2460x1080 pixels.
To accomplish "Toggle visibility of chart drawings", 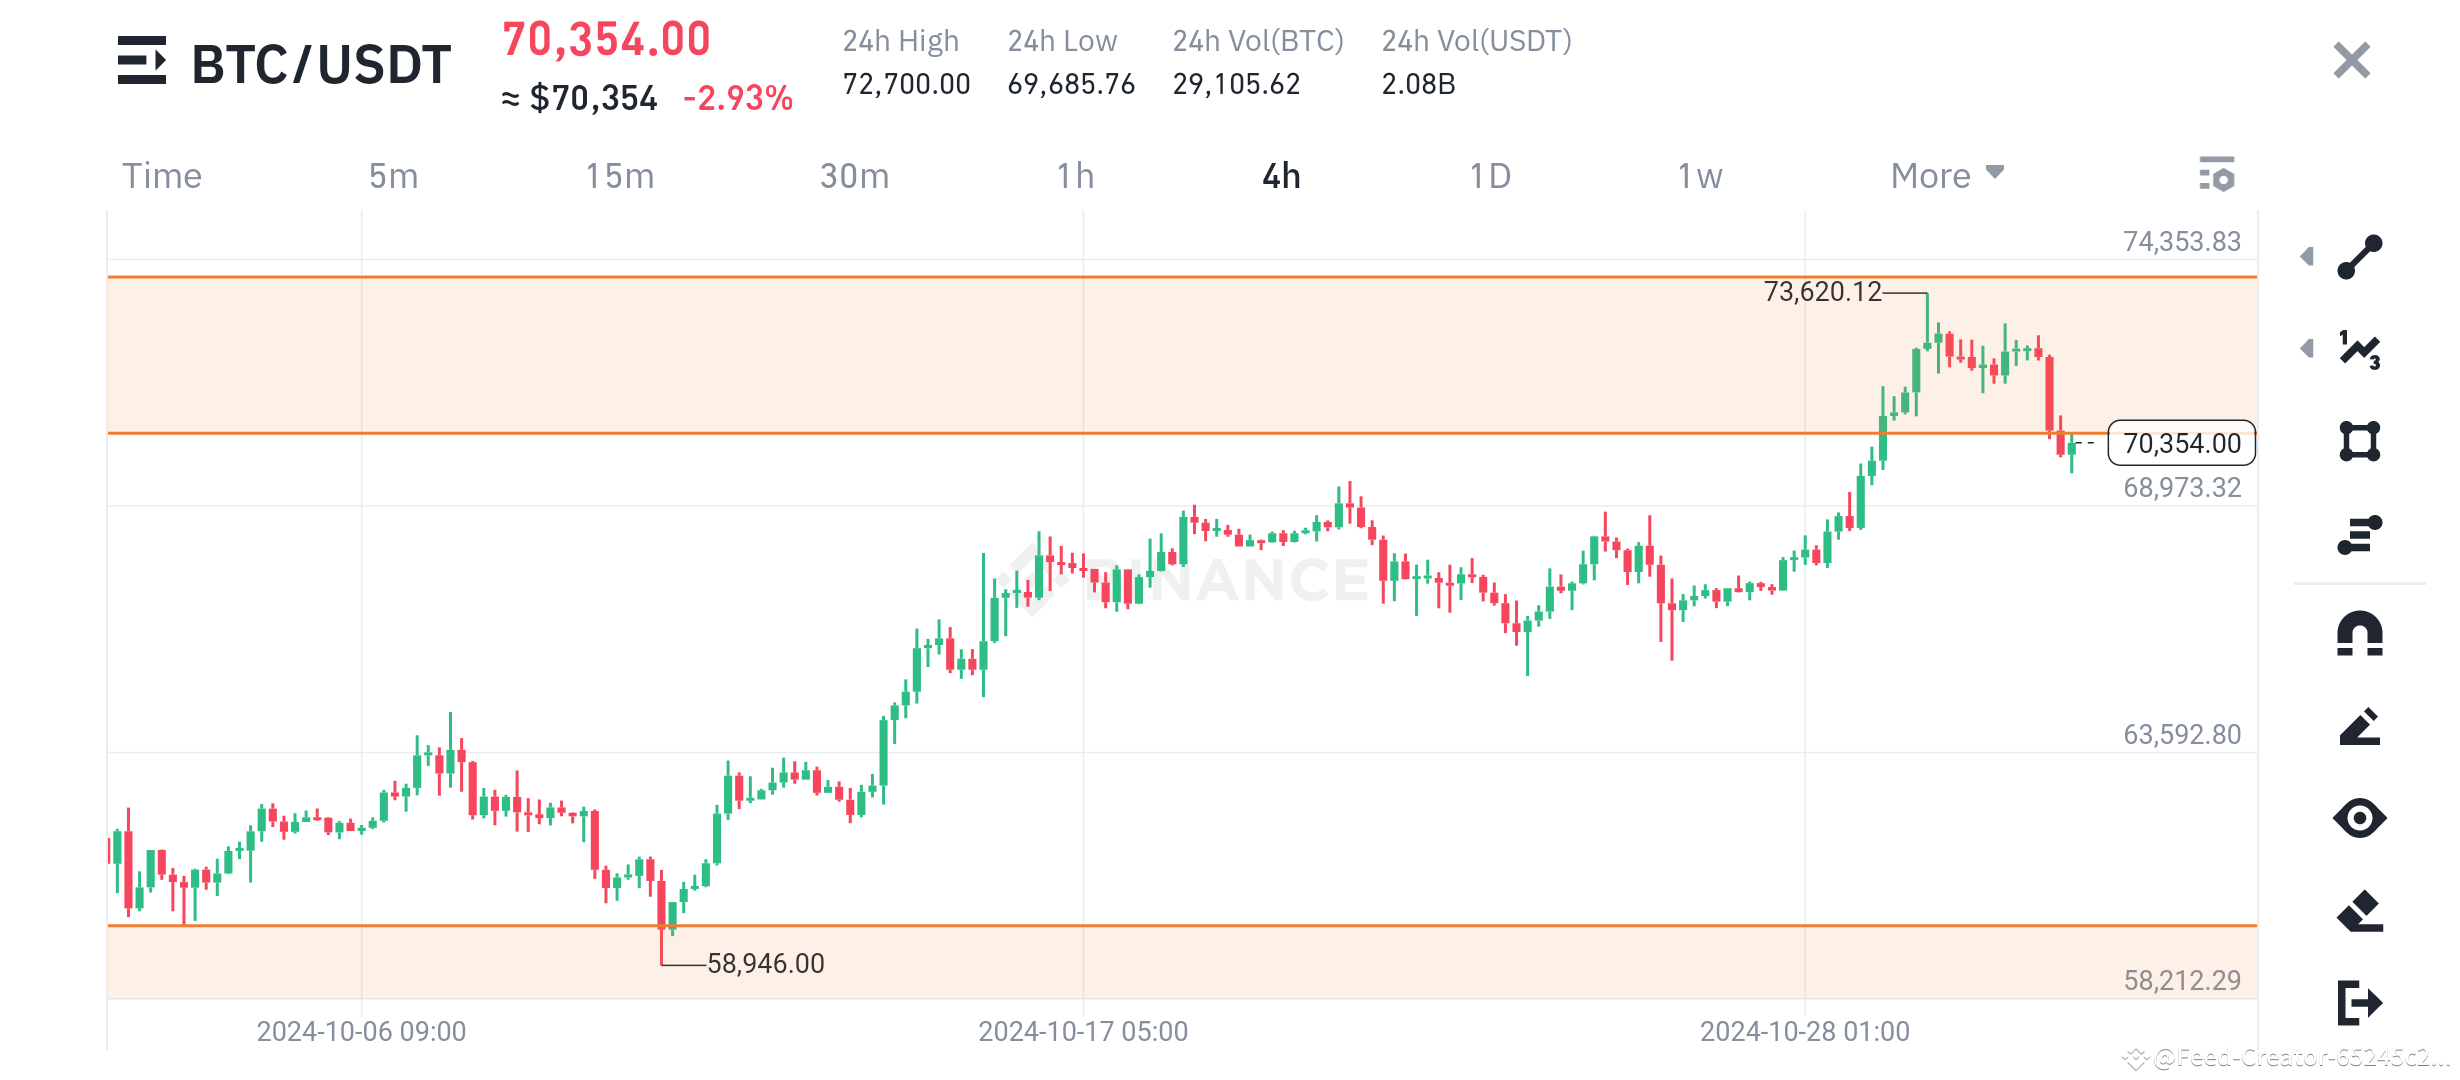I will pos(2360,818).
